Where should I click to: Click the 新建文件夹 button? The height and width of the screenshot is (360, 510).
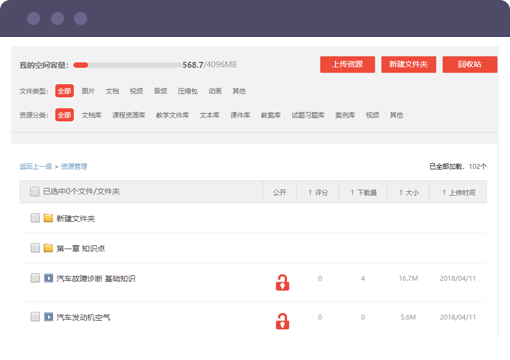409,64
